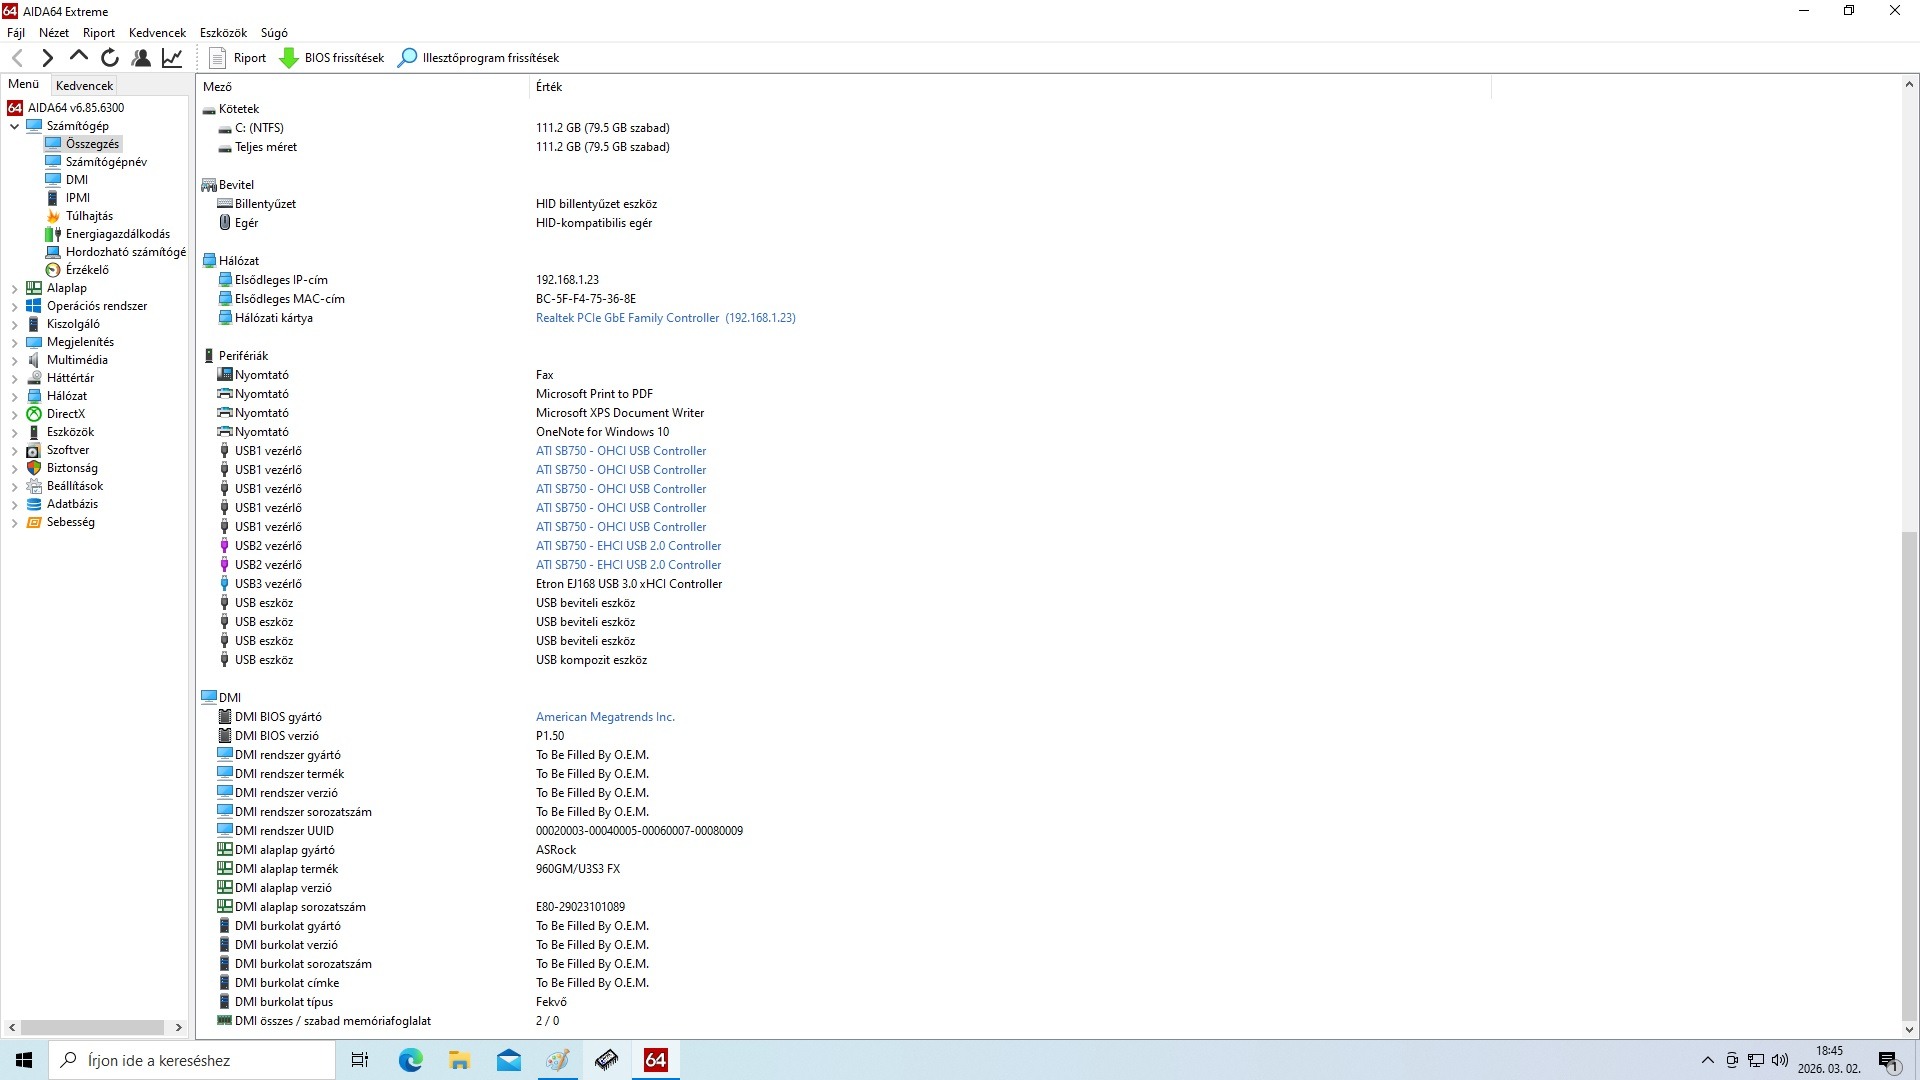Open the user/Favorites person icon
Image resolution: width=1920 pixels, height=1080 pixels.
(x=141, y=58)
